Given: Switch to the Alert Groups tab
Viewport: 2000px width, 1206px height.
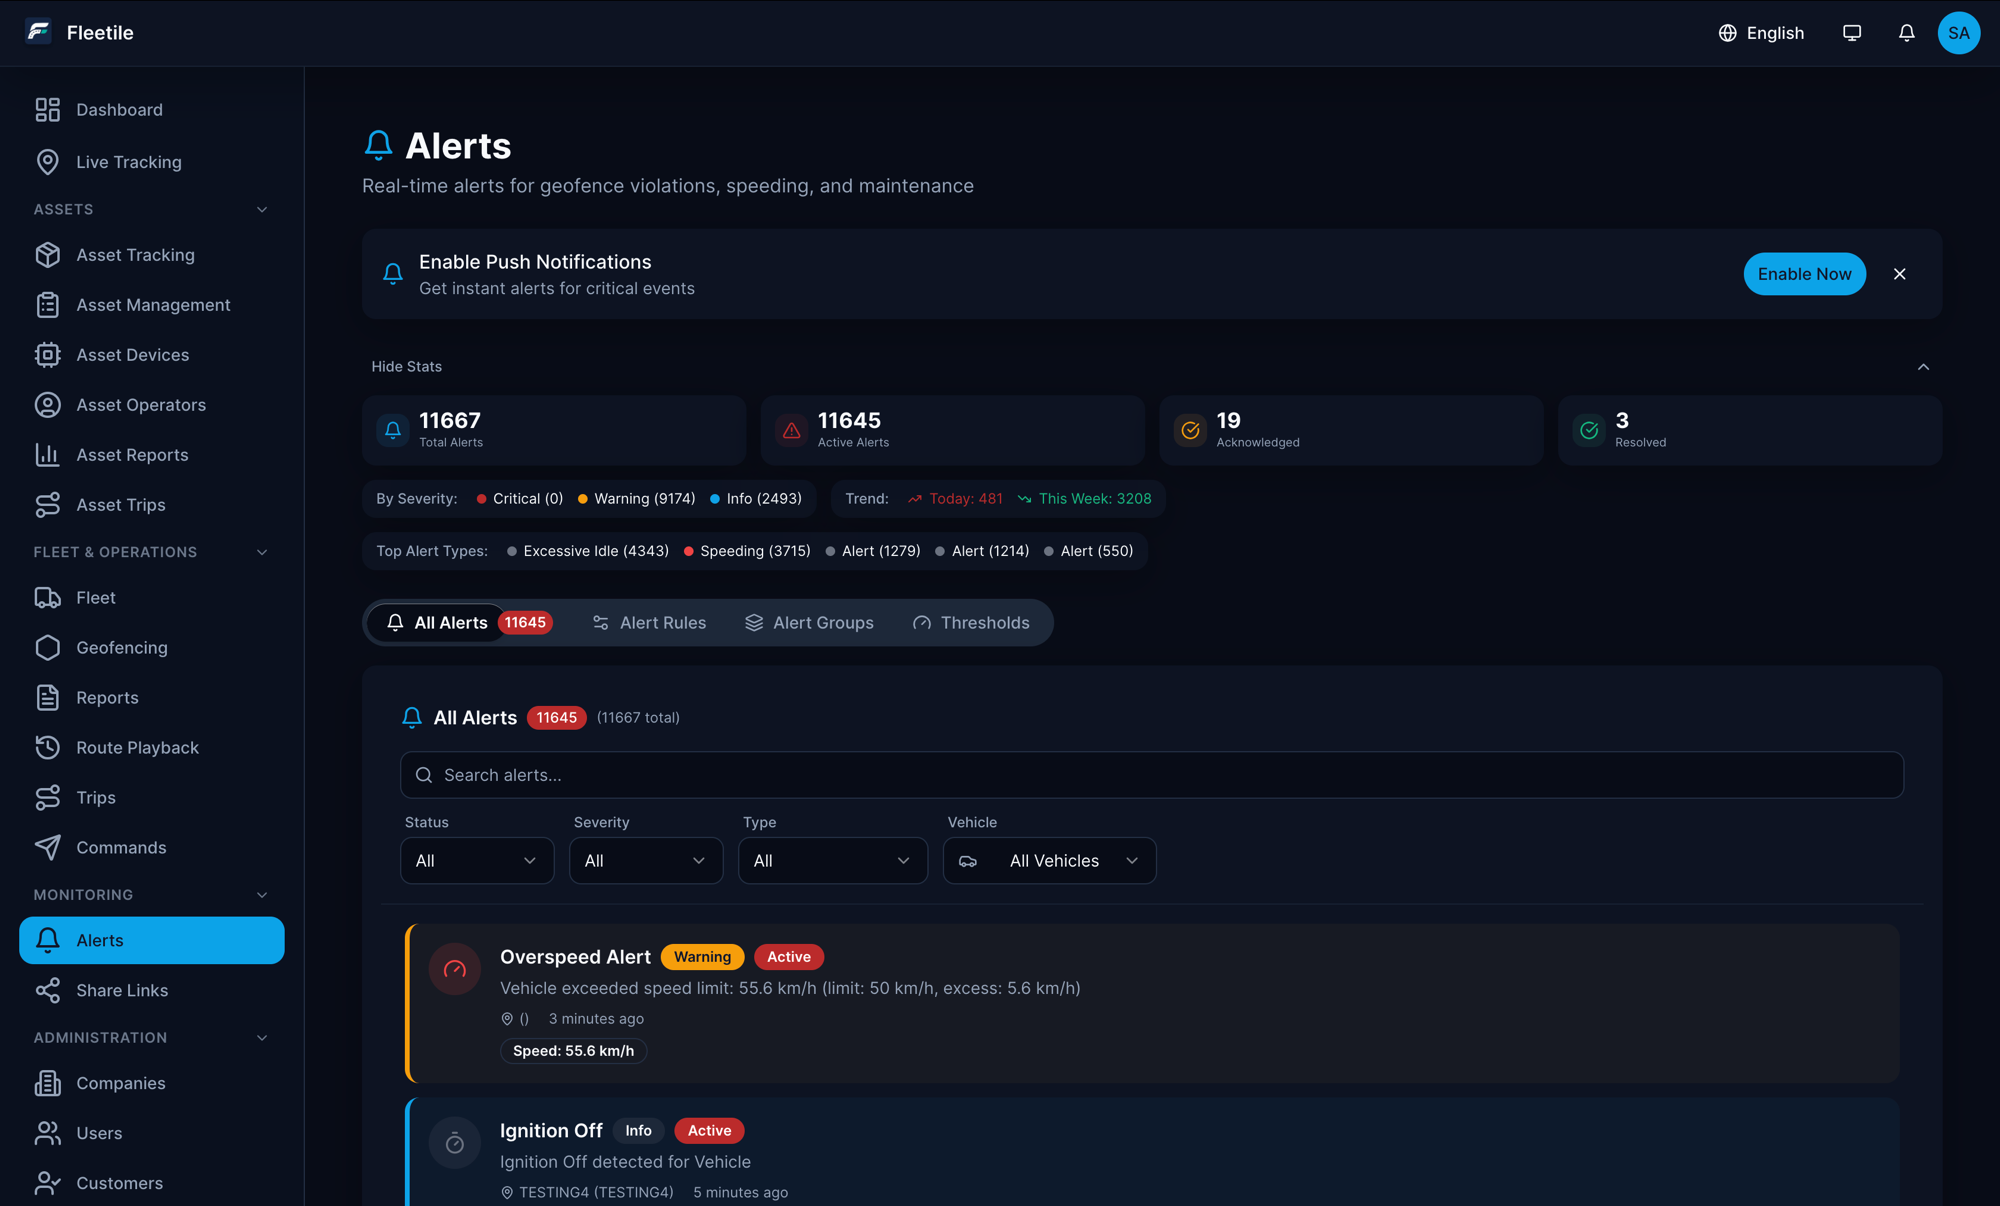Looking at the screenshot, I should [809, 623].
